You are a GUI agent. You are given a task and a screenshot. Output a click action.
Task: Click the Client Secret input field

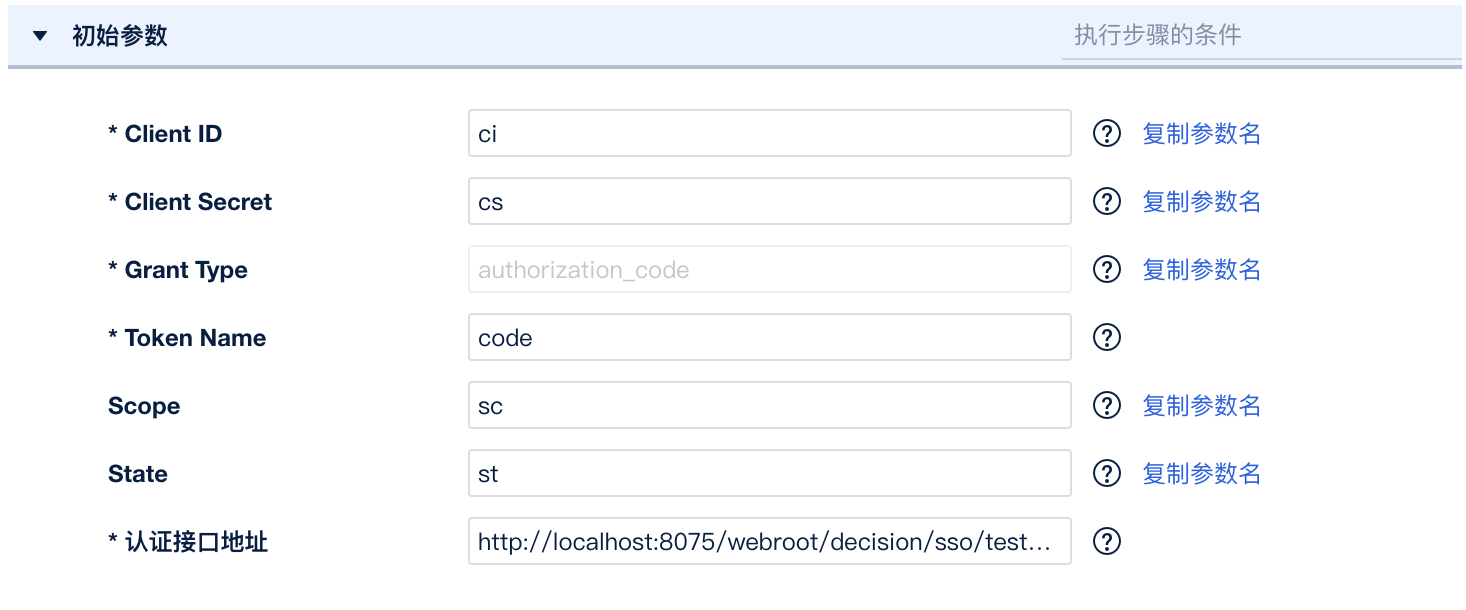pos(769,202)
